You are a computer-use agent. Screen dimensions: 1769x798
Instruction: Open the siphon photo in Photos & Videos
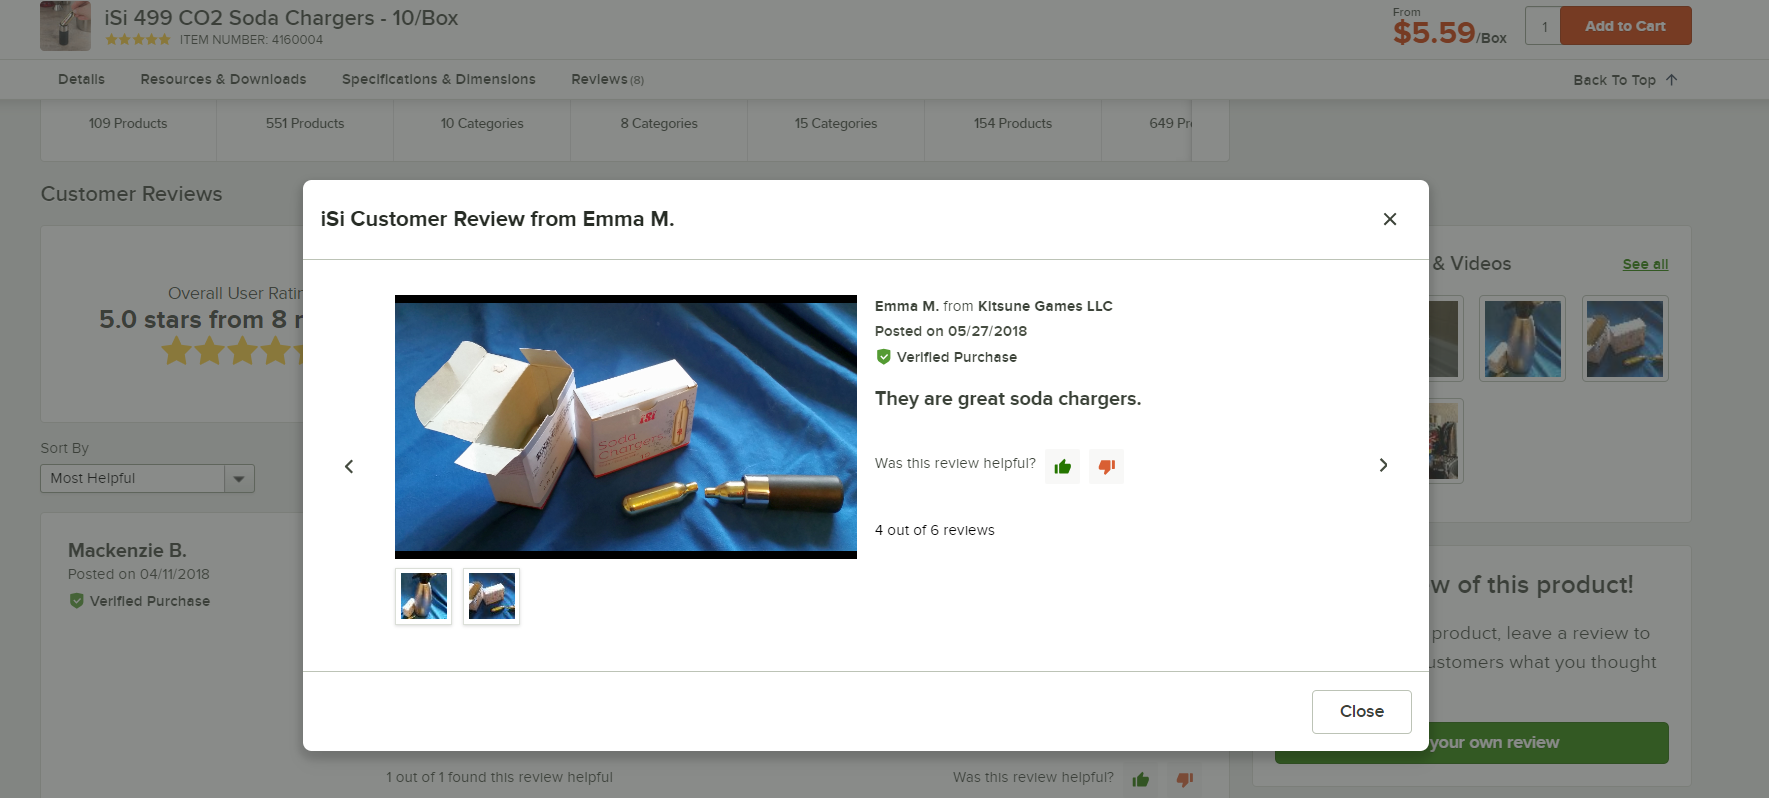(1522, 338)
